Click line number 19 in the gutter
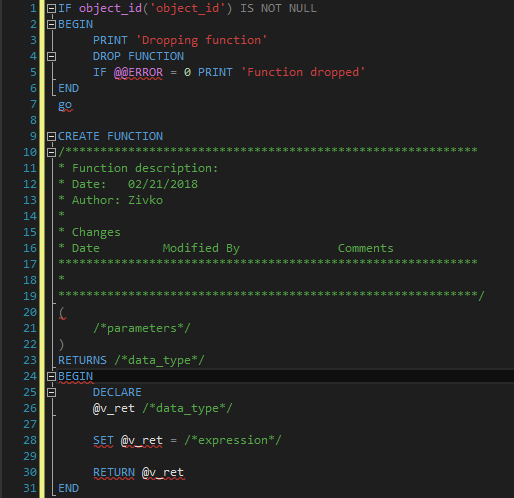514x498 pixels. pos(30,296)
